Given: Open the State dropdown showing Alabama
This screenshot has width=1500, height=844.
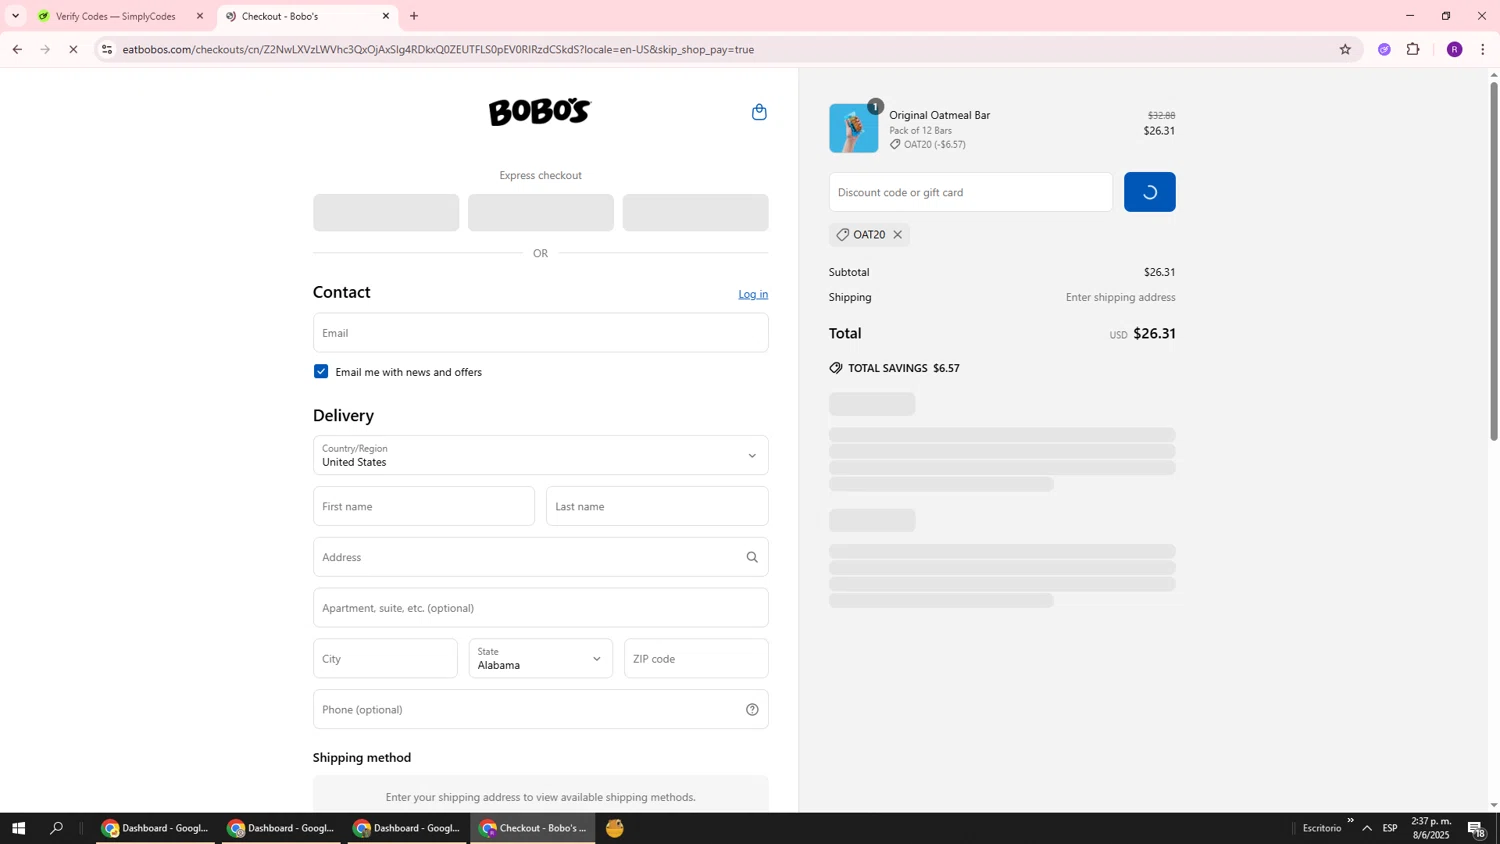Looking at the screenshot, I should (540, 658).
